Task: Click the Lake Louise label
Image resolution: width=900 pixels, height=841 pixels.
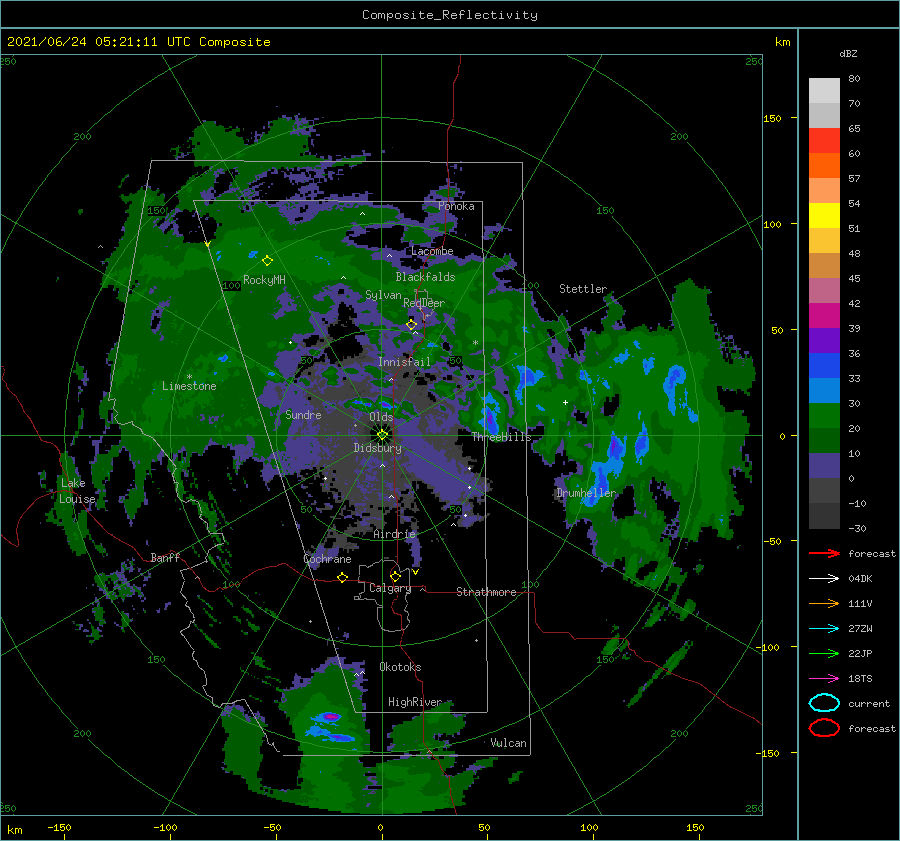Action: coord(77,491)
